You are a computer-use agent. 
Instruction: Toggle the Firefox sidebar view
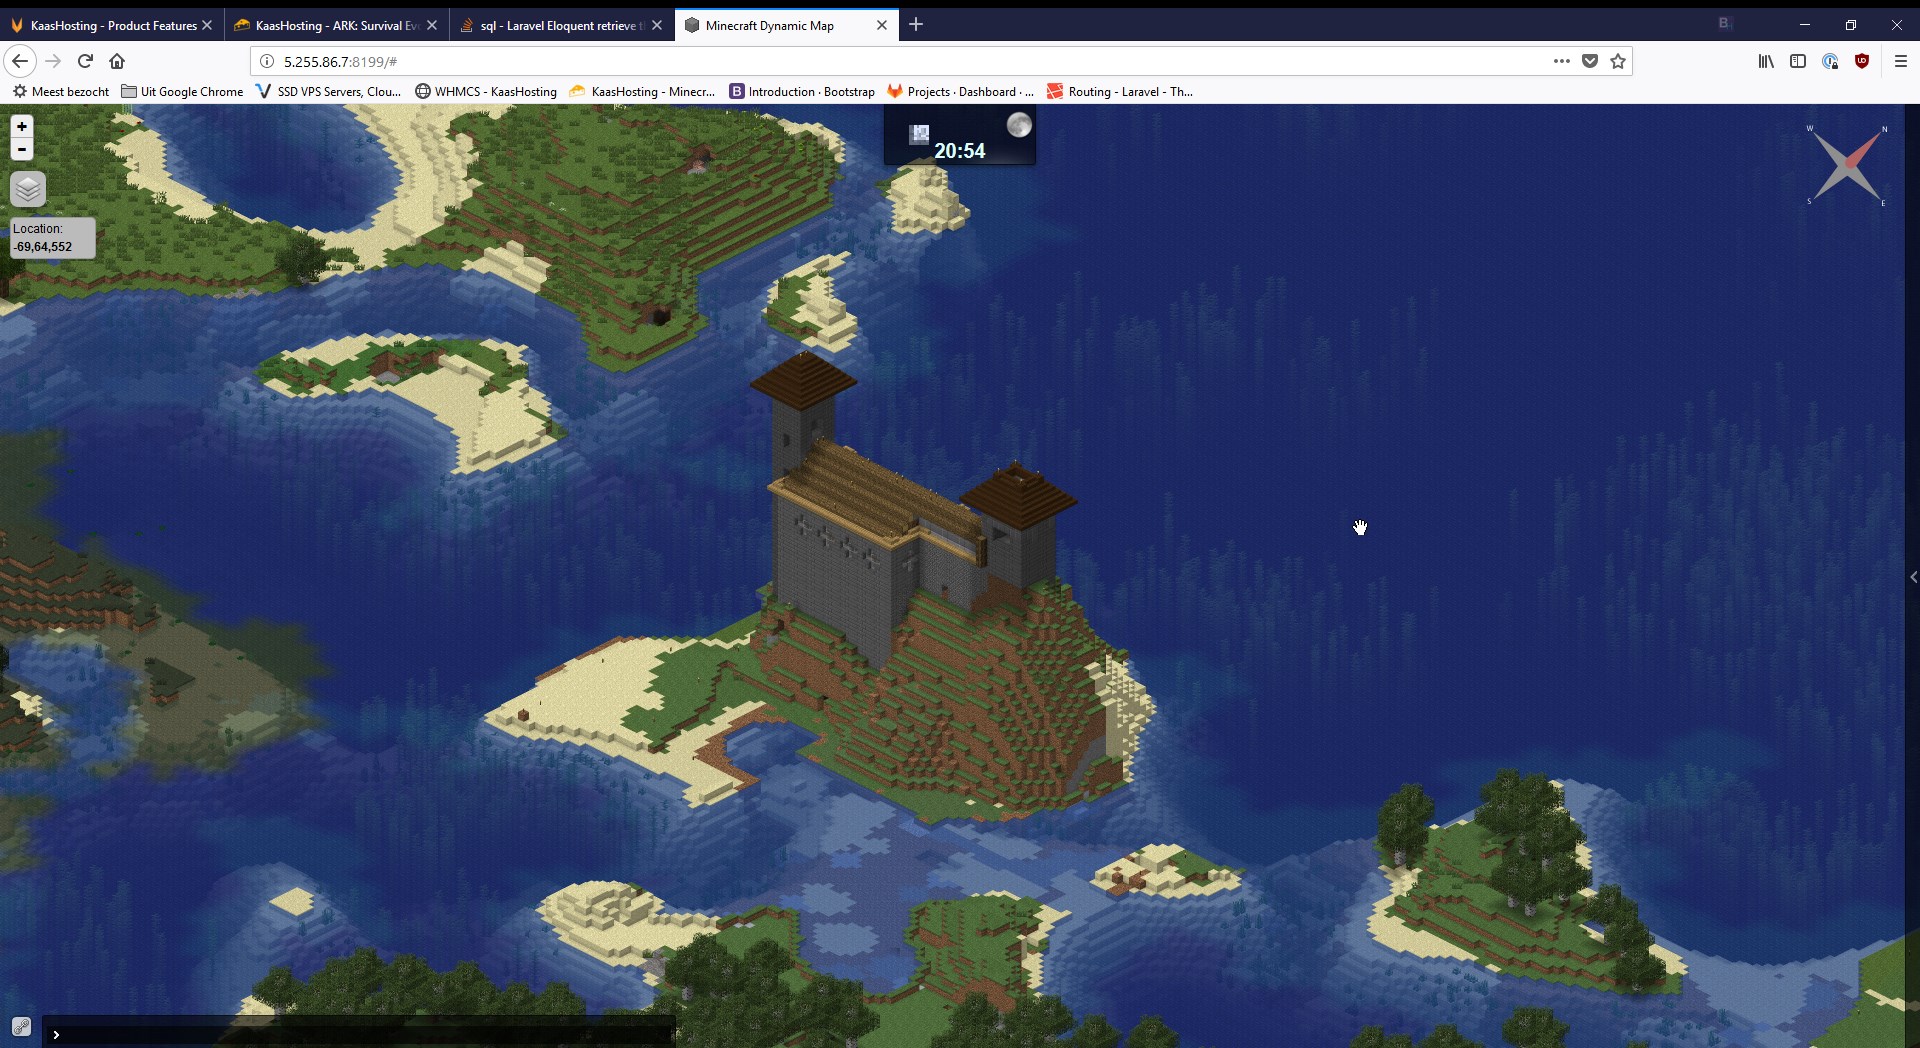pyautogui.click(x=1798, y=61)
